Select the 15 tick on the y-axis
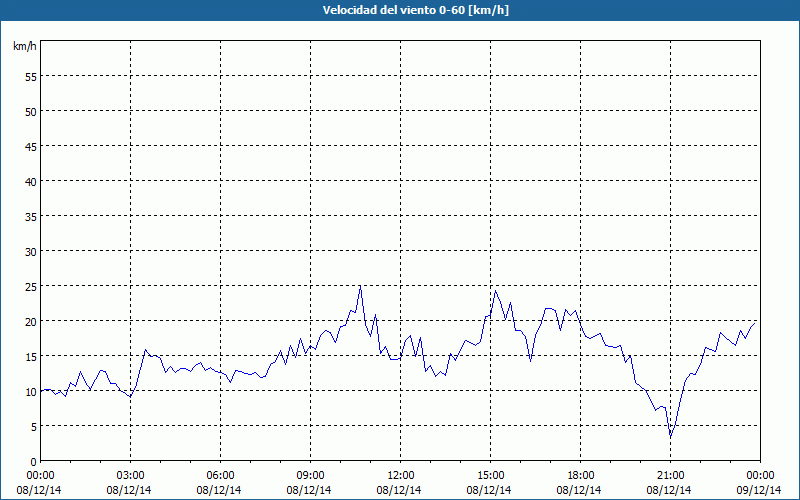800x500 pixels. point(31,357)
